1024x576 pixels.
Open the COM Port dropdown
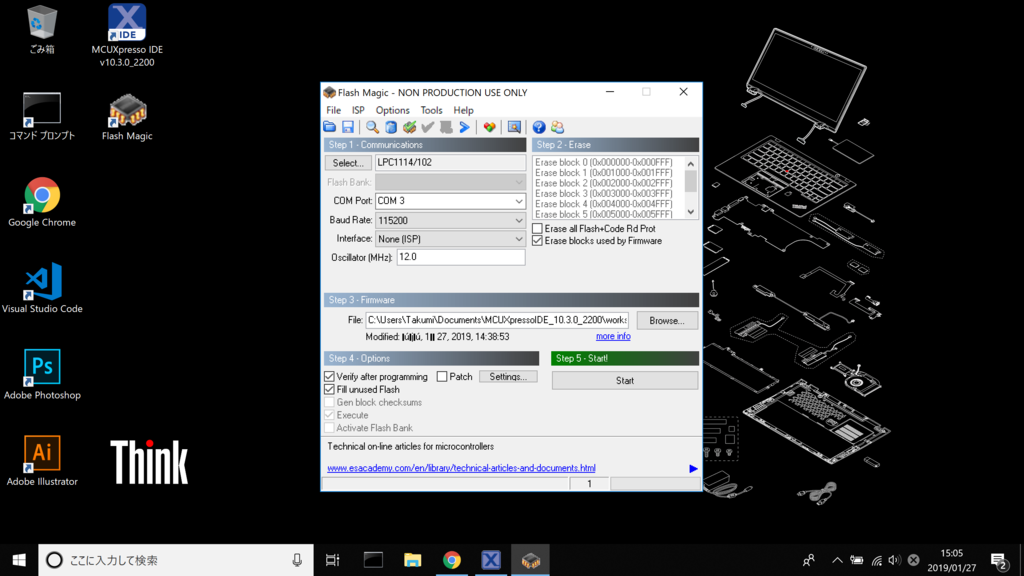click(x=519, y=201)
